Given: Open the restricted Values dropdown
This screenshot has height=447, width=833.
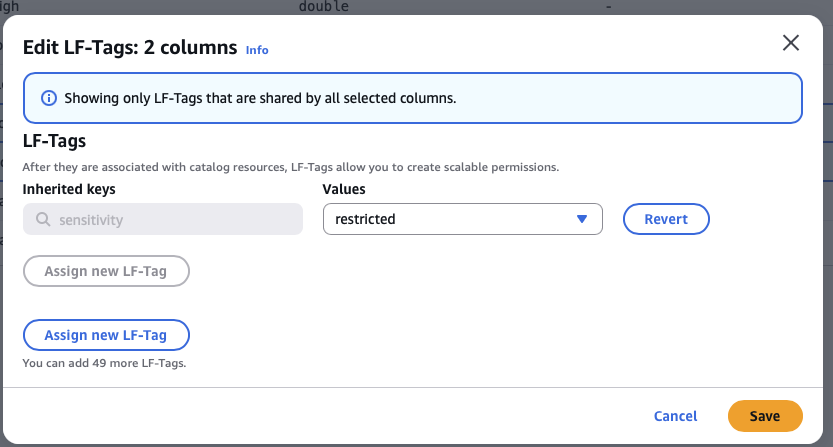Looking at the screenshot, I should click(x=462, y=219).
